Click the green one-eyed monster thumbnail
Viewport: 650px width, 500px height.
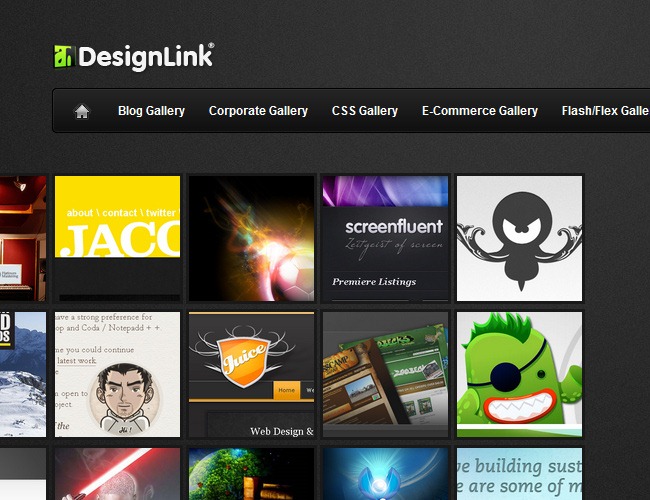(x=519, y=374)
